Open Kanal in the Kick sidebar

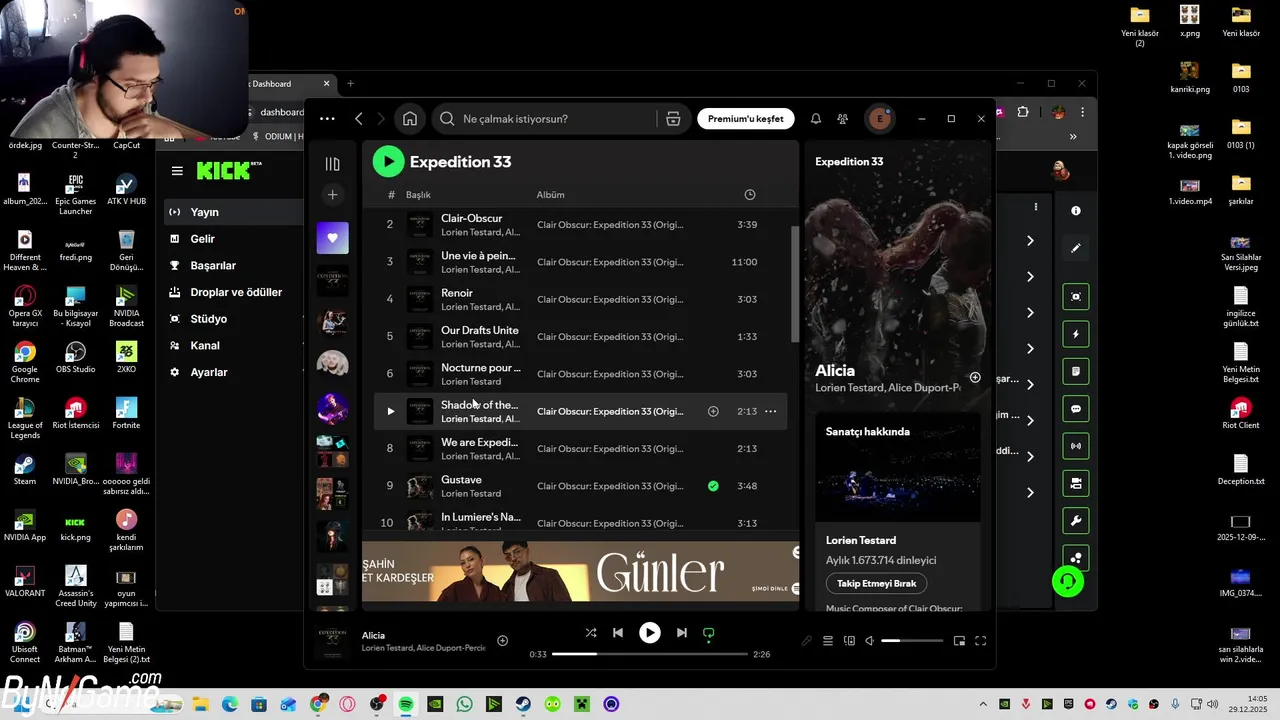[x=205, y=345]
